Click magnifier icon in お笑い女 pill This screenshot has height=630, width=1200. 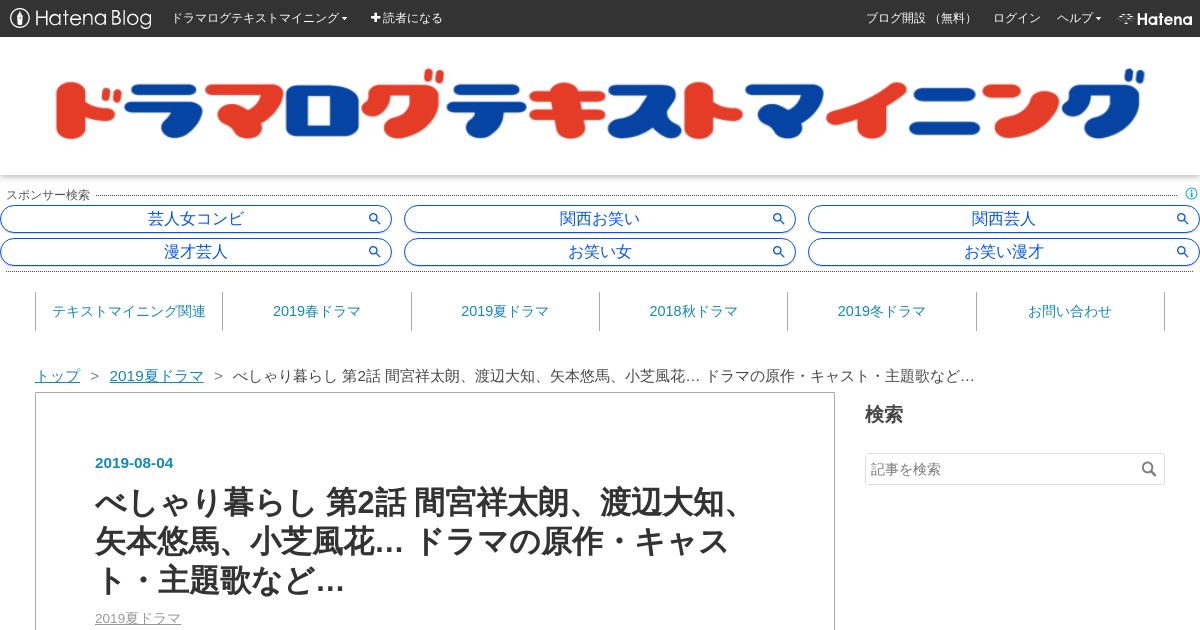click(x=779, y=252)
